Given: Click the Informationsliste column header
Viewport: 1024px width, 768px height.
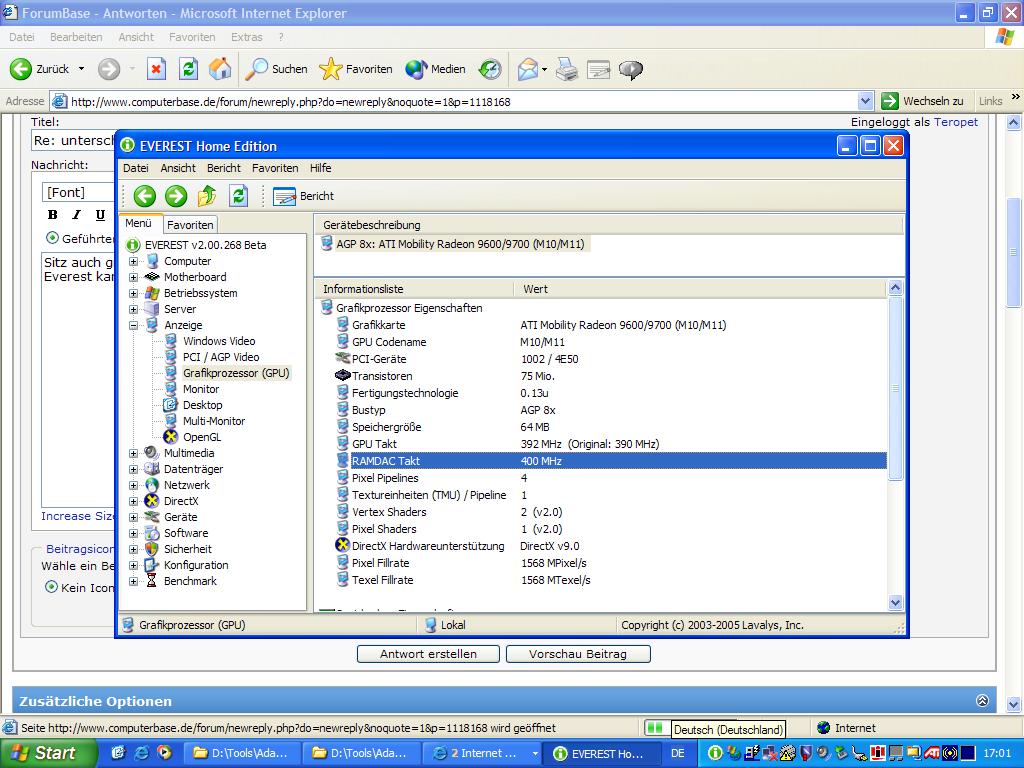Looking at the screenshot, I should tap(415, 289).
